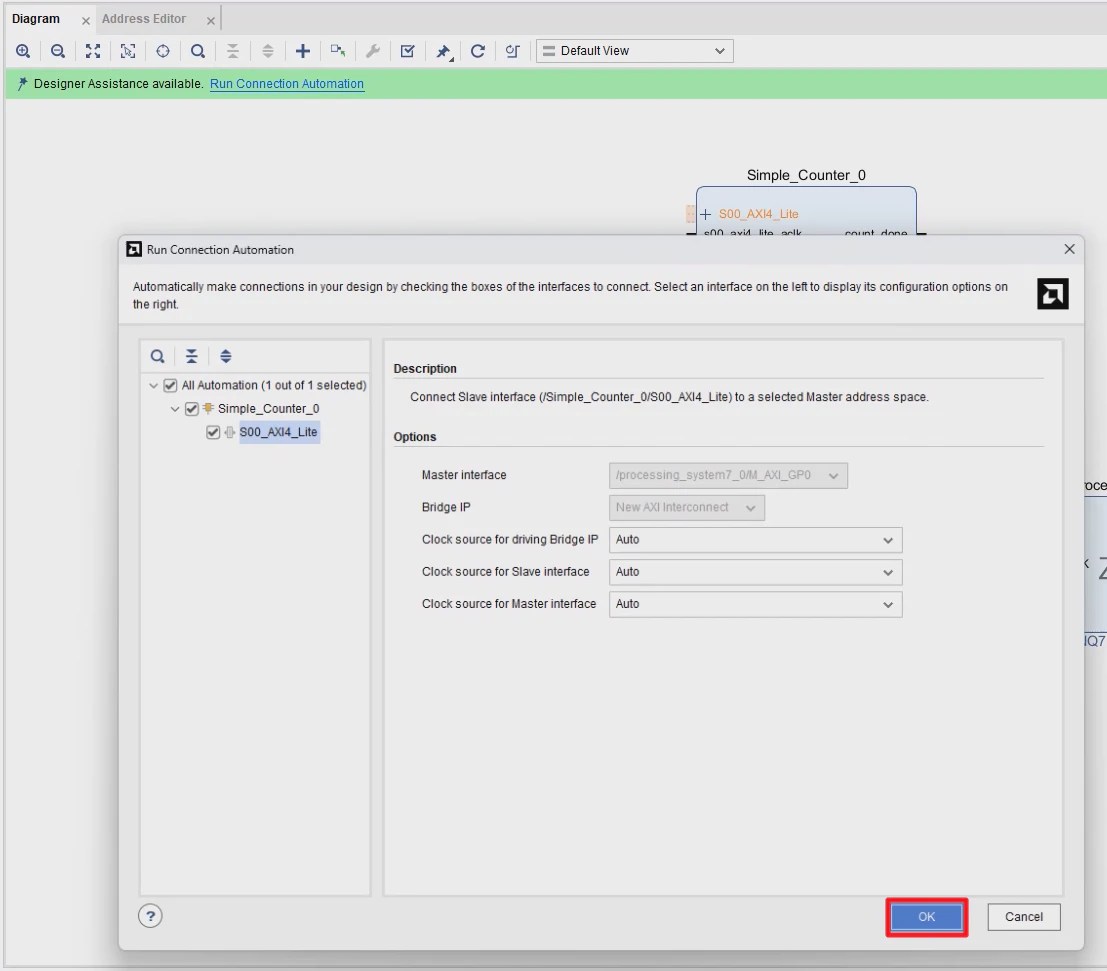Collapse the All Automation tree node
Screen dimensions: 1107x971
[x=153, y=385]
